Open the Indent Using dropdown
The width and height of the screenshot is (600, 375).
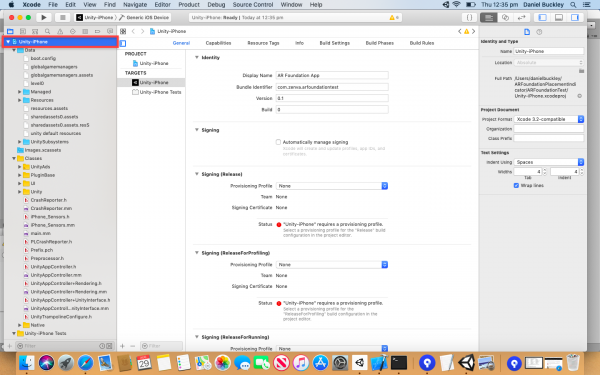tap(549, 162)
